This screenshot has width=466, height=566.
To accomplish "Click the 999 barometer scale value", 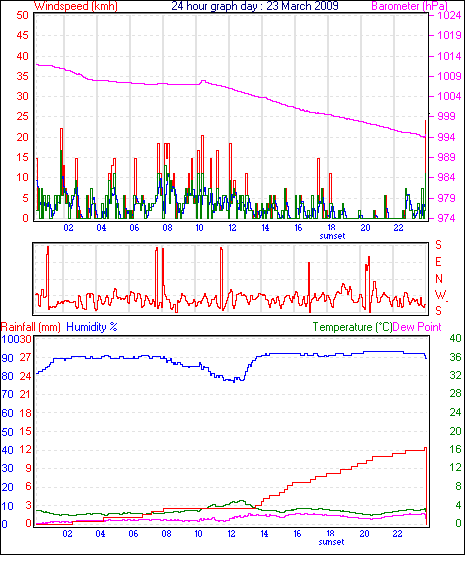I will click(447, 116).
